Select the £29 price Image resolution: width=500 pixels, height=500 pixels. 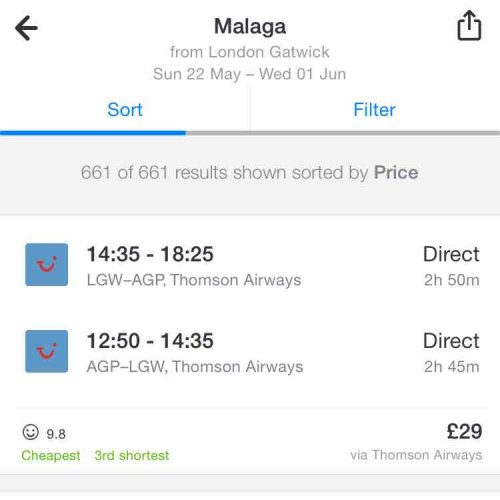pyautogui.click(x=464, y=431)
